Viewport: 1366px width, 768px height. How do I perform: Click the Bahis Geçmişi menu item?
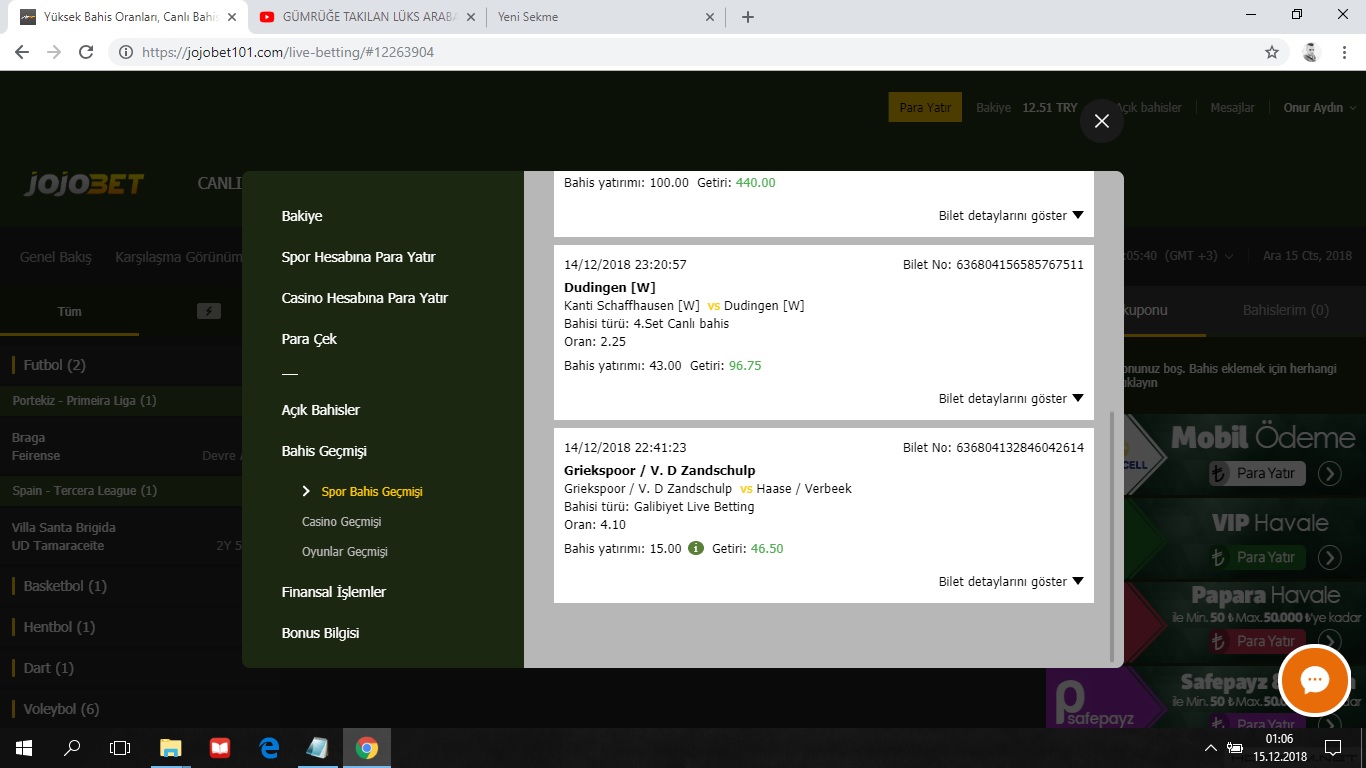pyautogui.click(x=326, y=451)
